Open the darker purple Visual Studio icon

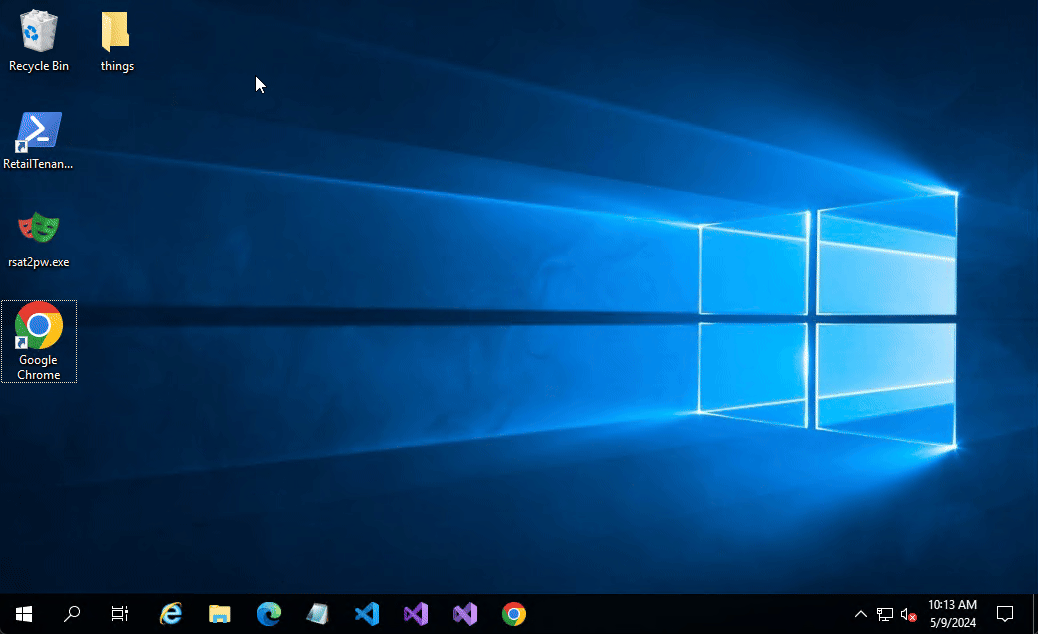coord(416,614)
